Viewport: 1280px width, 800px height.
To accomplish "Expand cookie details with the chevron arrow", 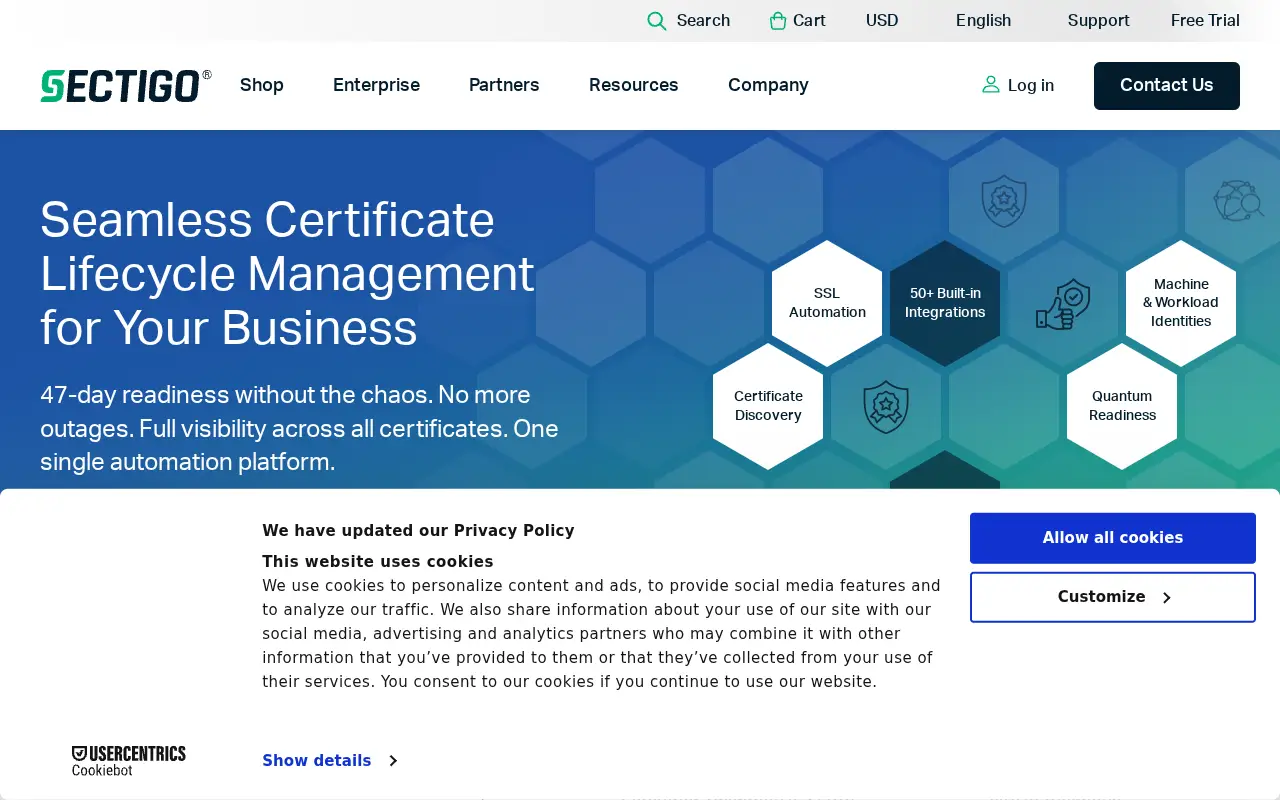I will [x=393, y=761].
